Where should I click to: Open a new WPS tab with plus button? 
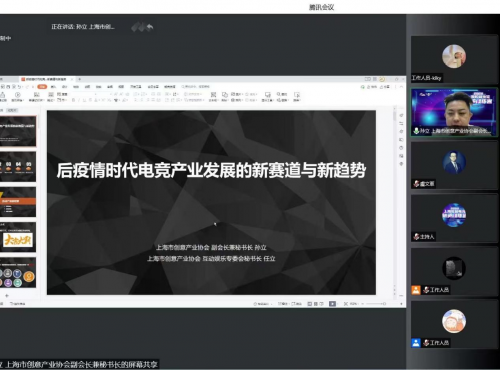[x=79, y=79]
